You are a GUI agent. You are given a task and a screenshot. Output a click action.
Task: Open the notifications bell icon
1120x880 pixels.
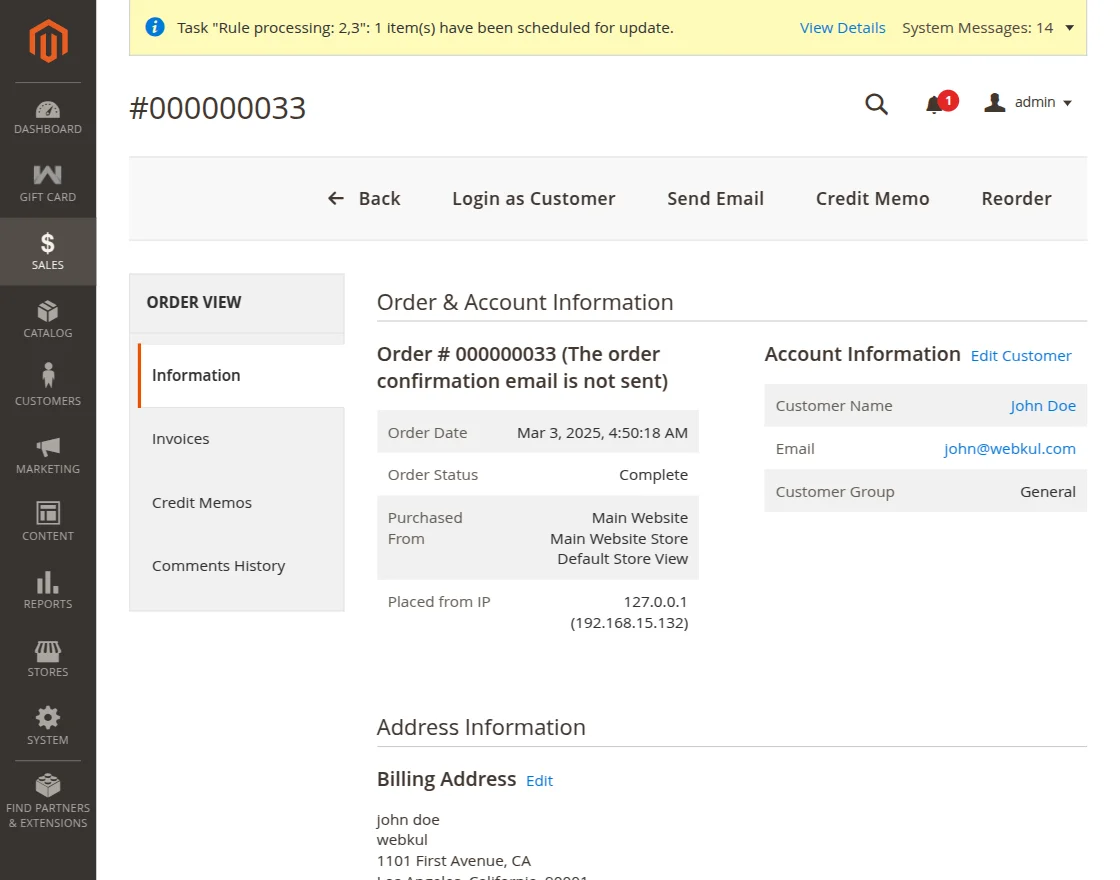tap(934, 104)
